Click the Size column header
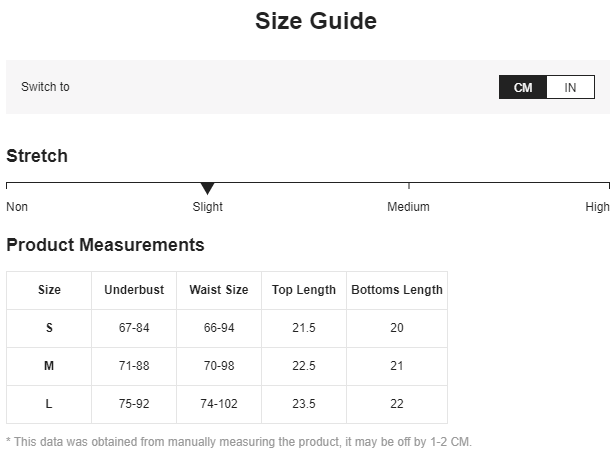The width and height of the screenshot is (613, 464). 49,290
